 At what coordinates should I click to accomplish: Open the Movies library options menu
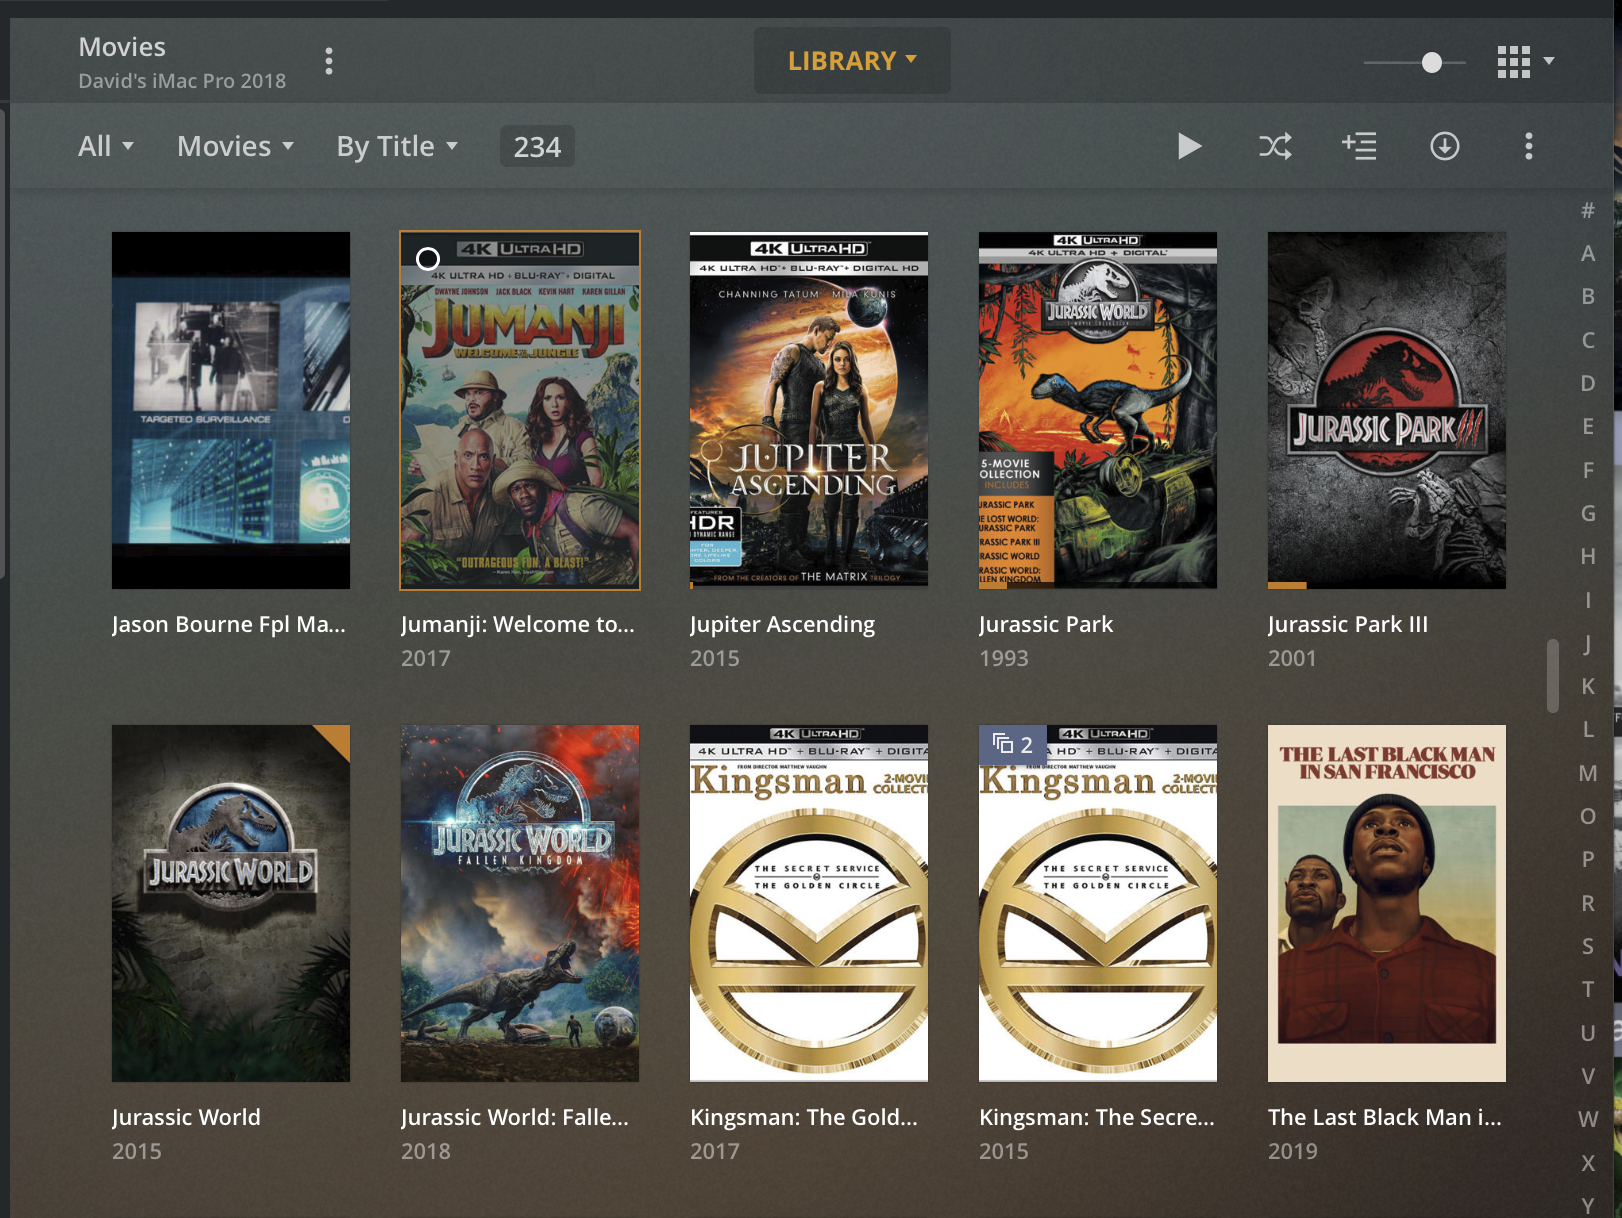329,61
